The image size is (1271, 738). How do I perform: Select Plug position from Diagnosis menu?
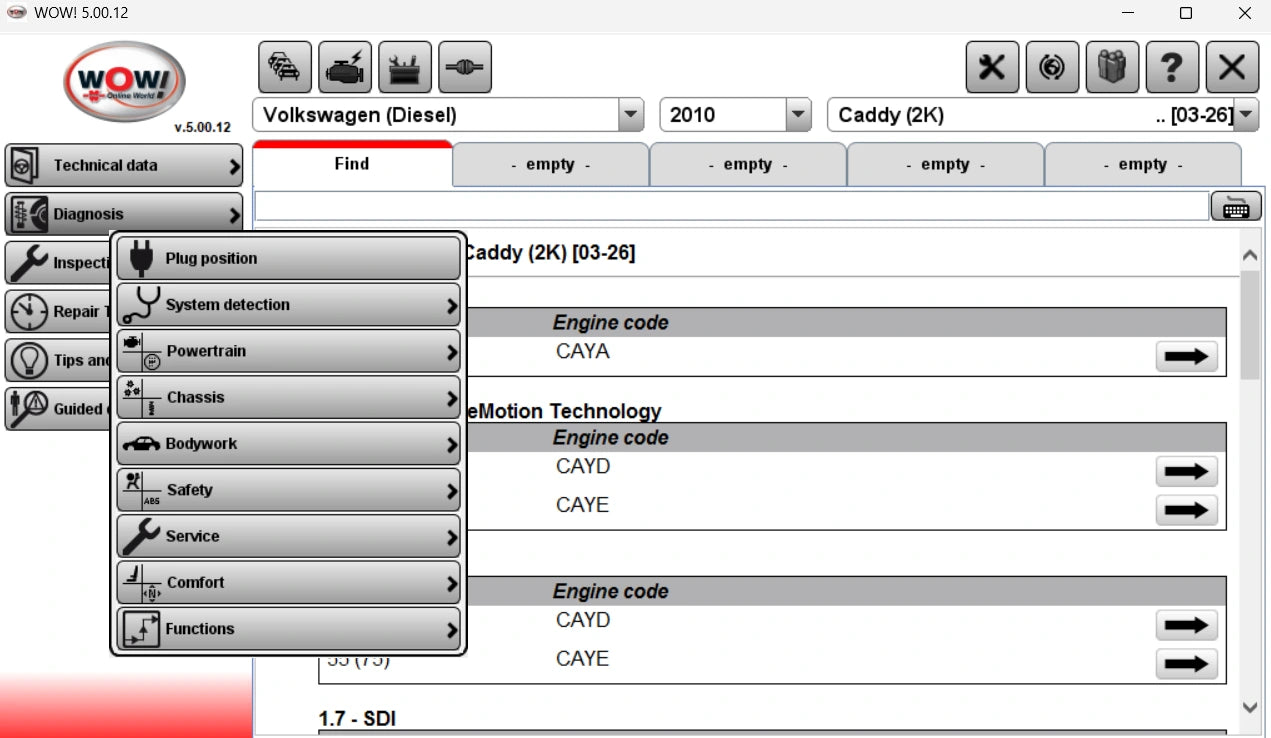click(289, 258)
